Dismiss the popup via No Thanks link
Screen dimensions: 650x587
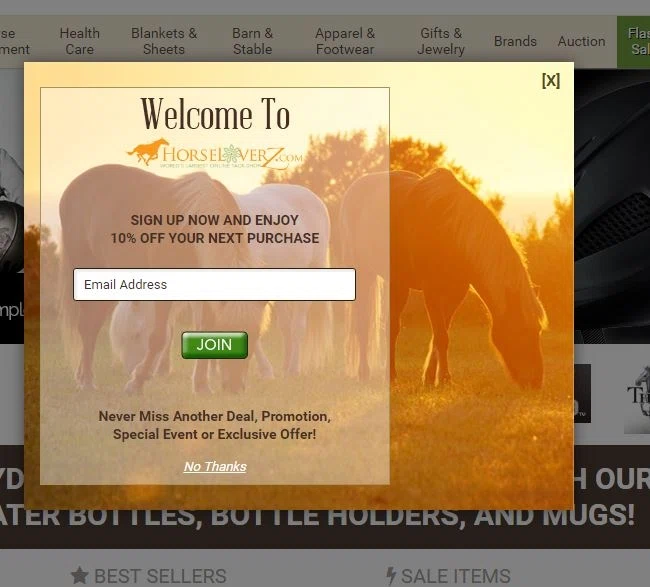coord(215,466)
